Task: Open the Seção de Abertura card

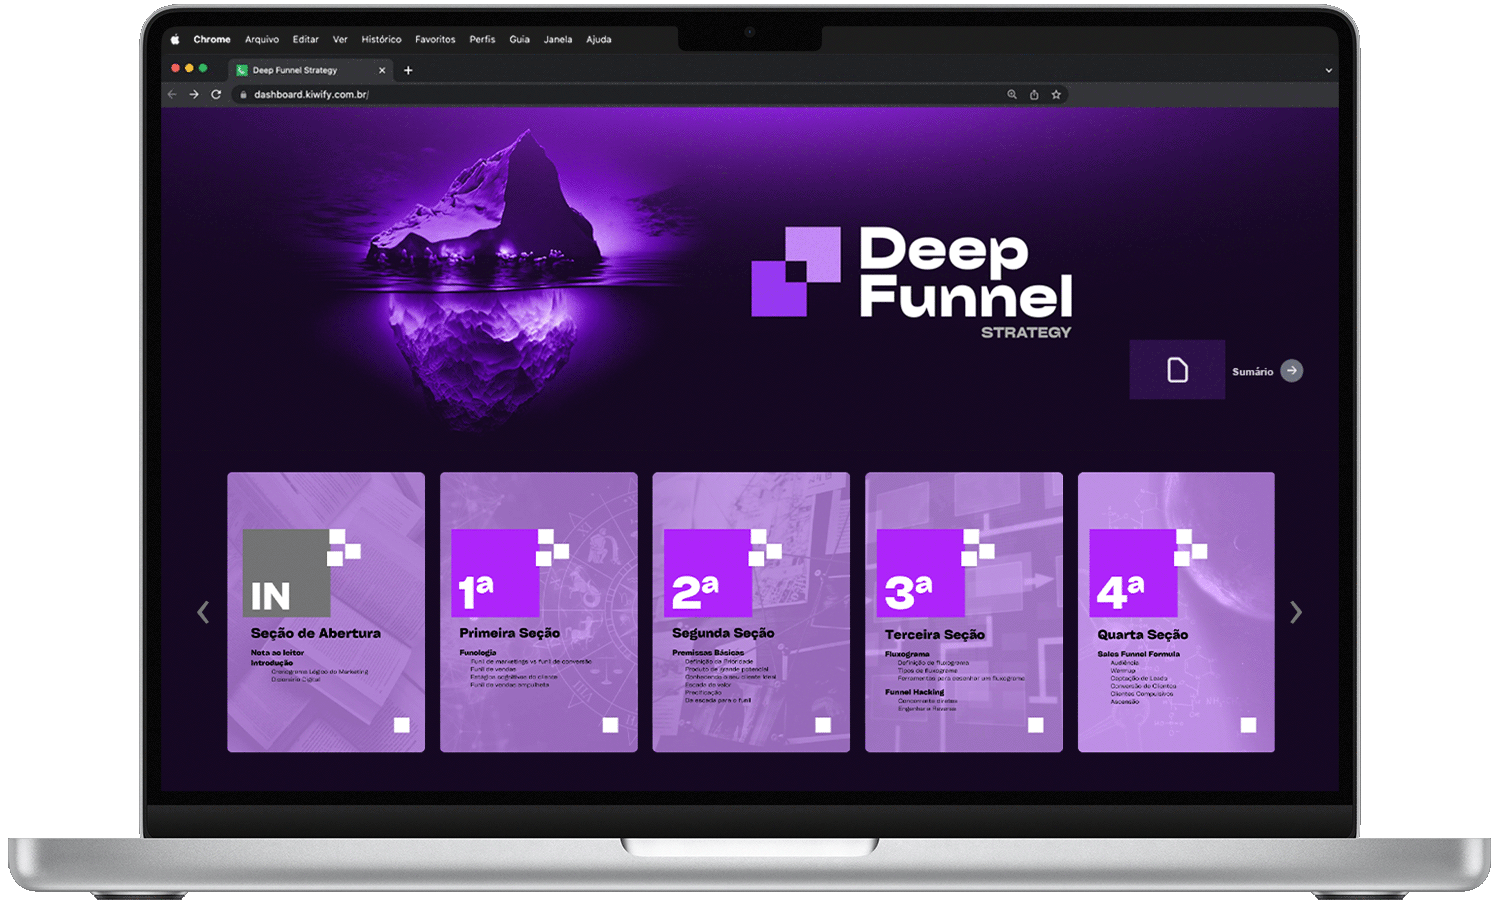Action: point(326,612)
